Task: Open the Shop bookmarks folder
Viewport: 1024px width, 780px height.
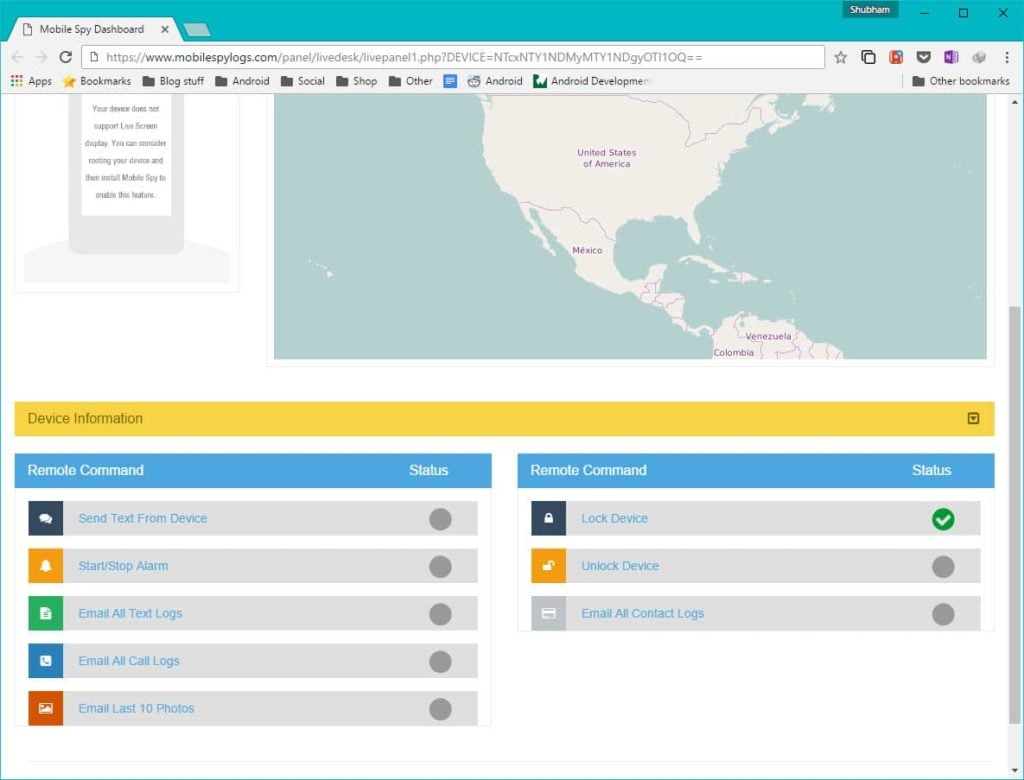Action: click(x=357, y=81)
